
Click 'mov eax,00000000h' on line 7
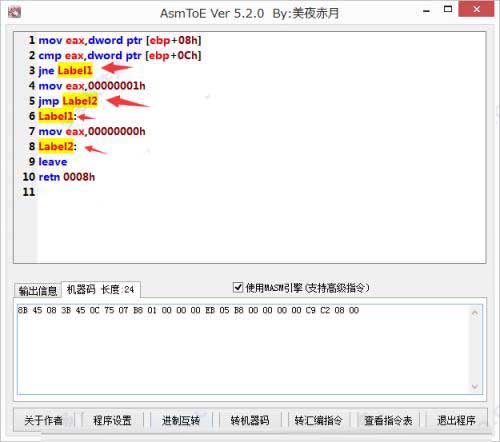92,131
